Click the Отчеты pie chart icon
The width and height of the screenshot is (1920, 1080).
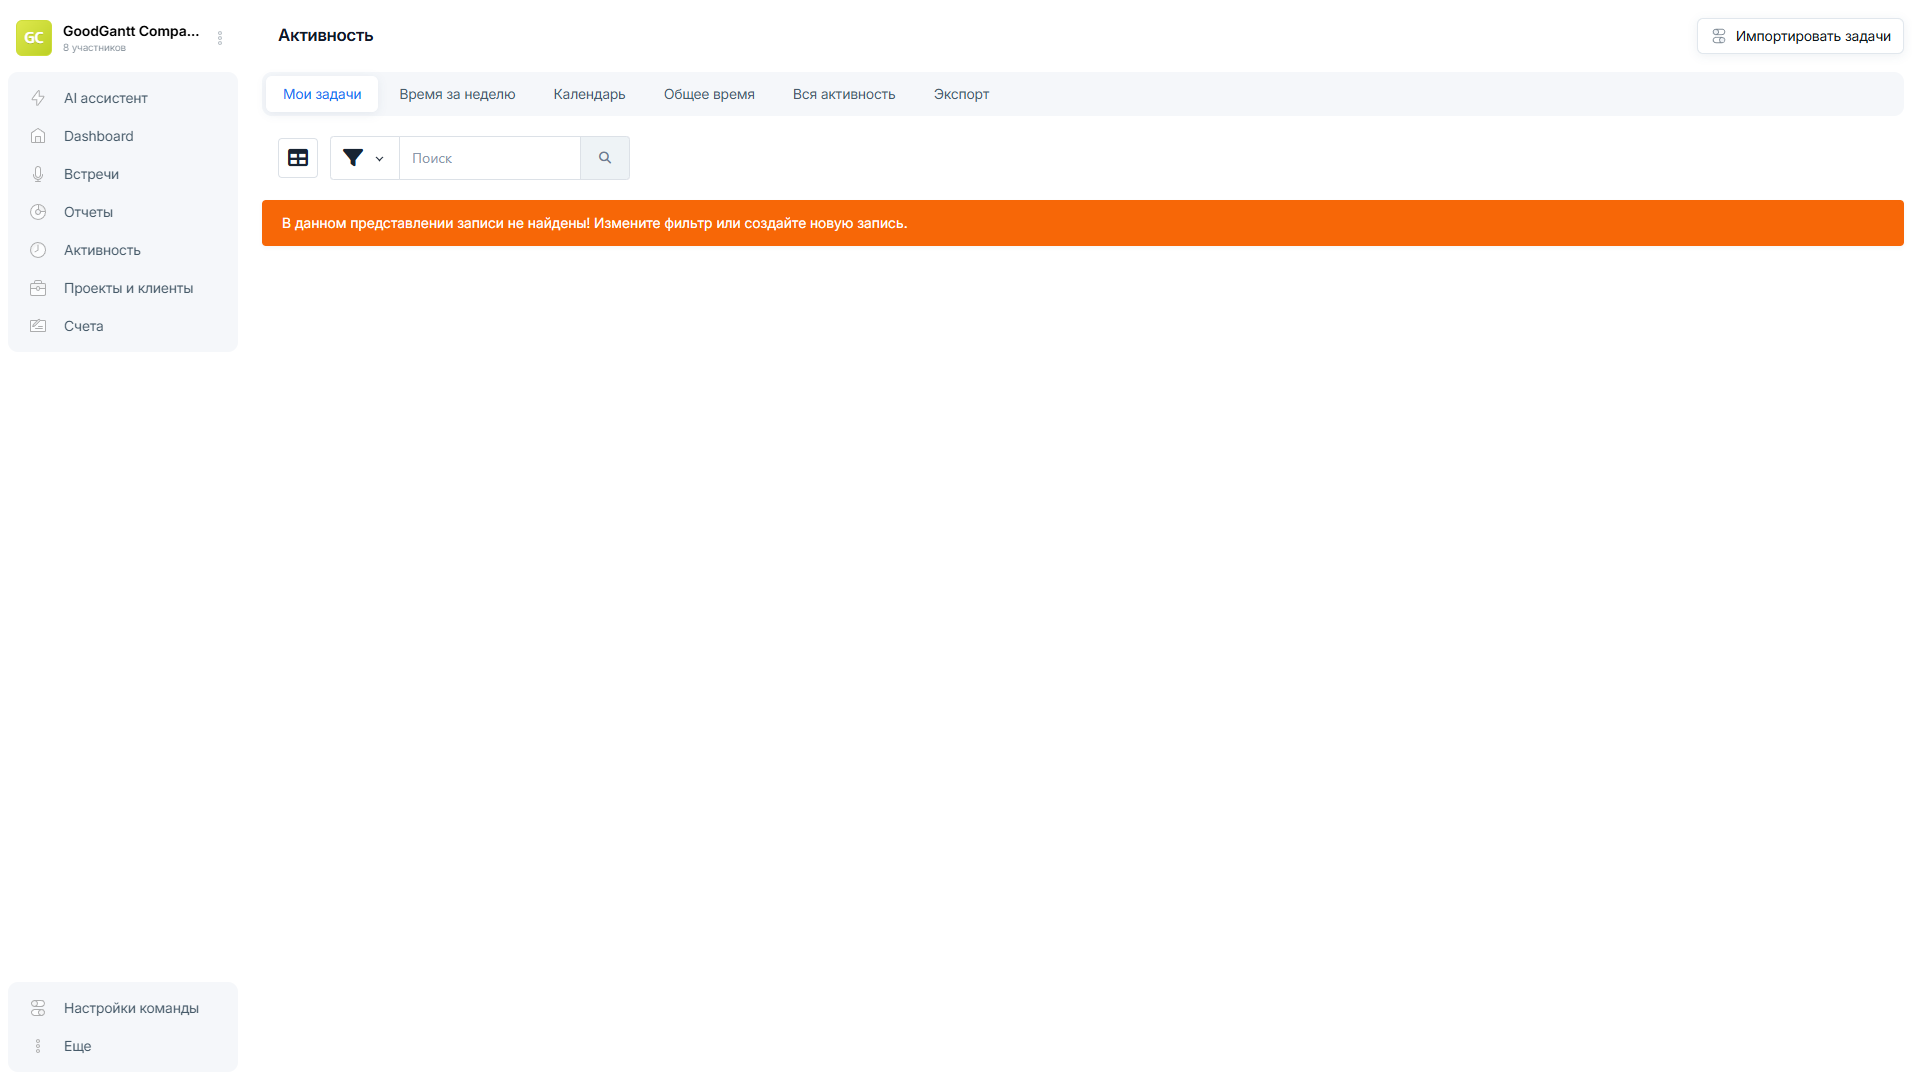coord(38,211)
